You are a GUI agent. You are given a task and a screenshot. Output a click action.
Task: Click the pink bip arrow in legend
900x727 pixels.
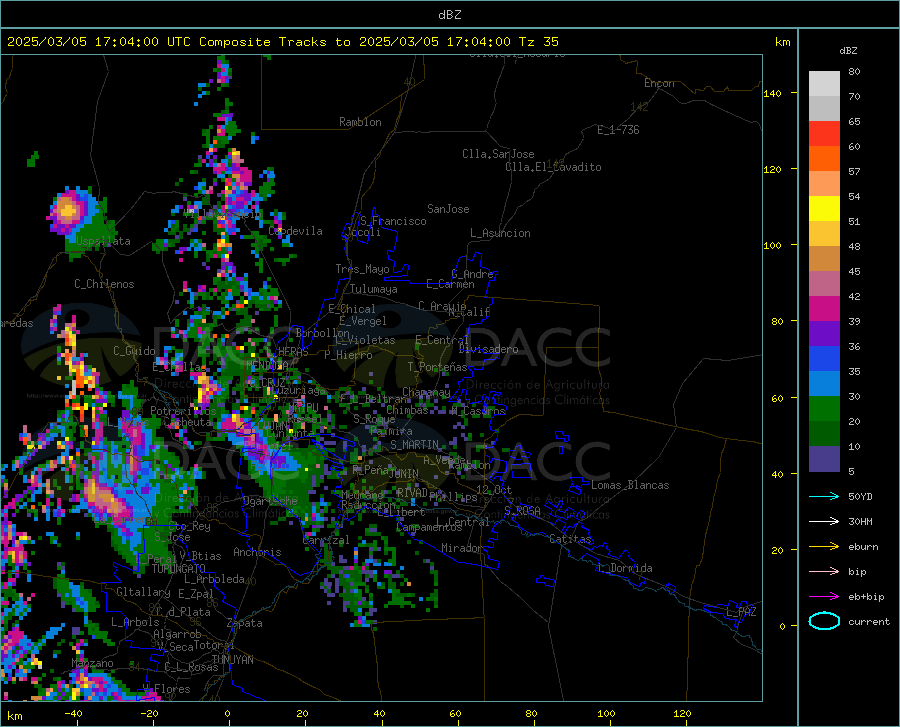point(824,571)
